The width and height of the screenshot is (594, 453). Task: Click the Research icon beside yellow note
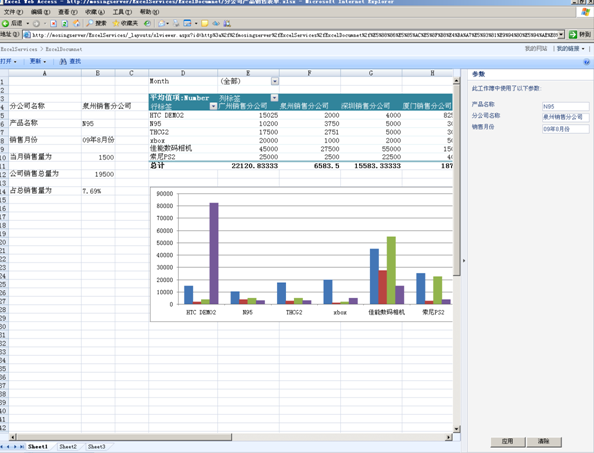[x=216, y=23]
